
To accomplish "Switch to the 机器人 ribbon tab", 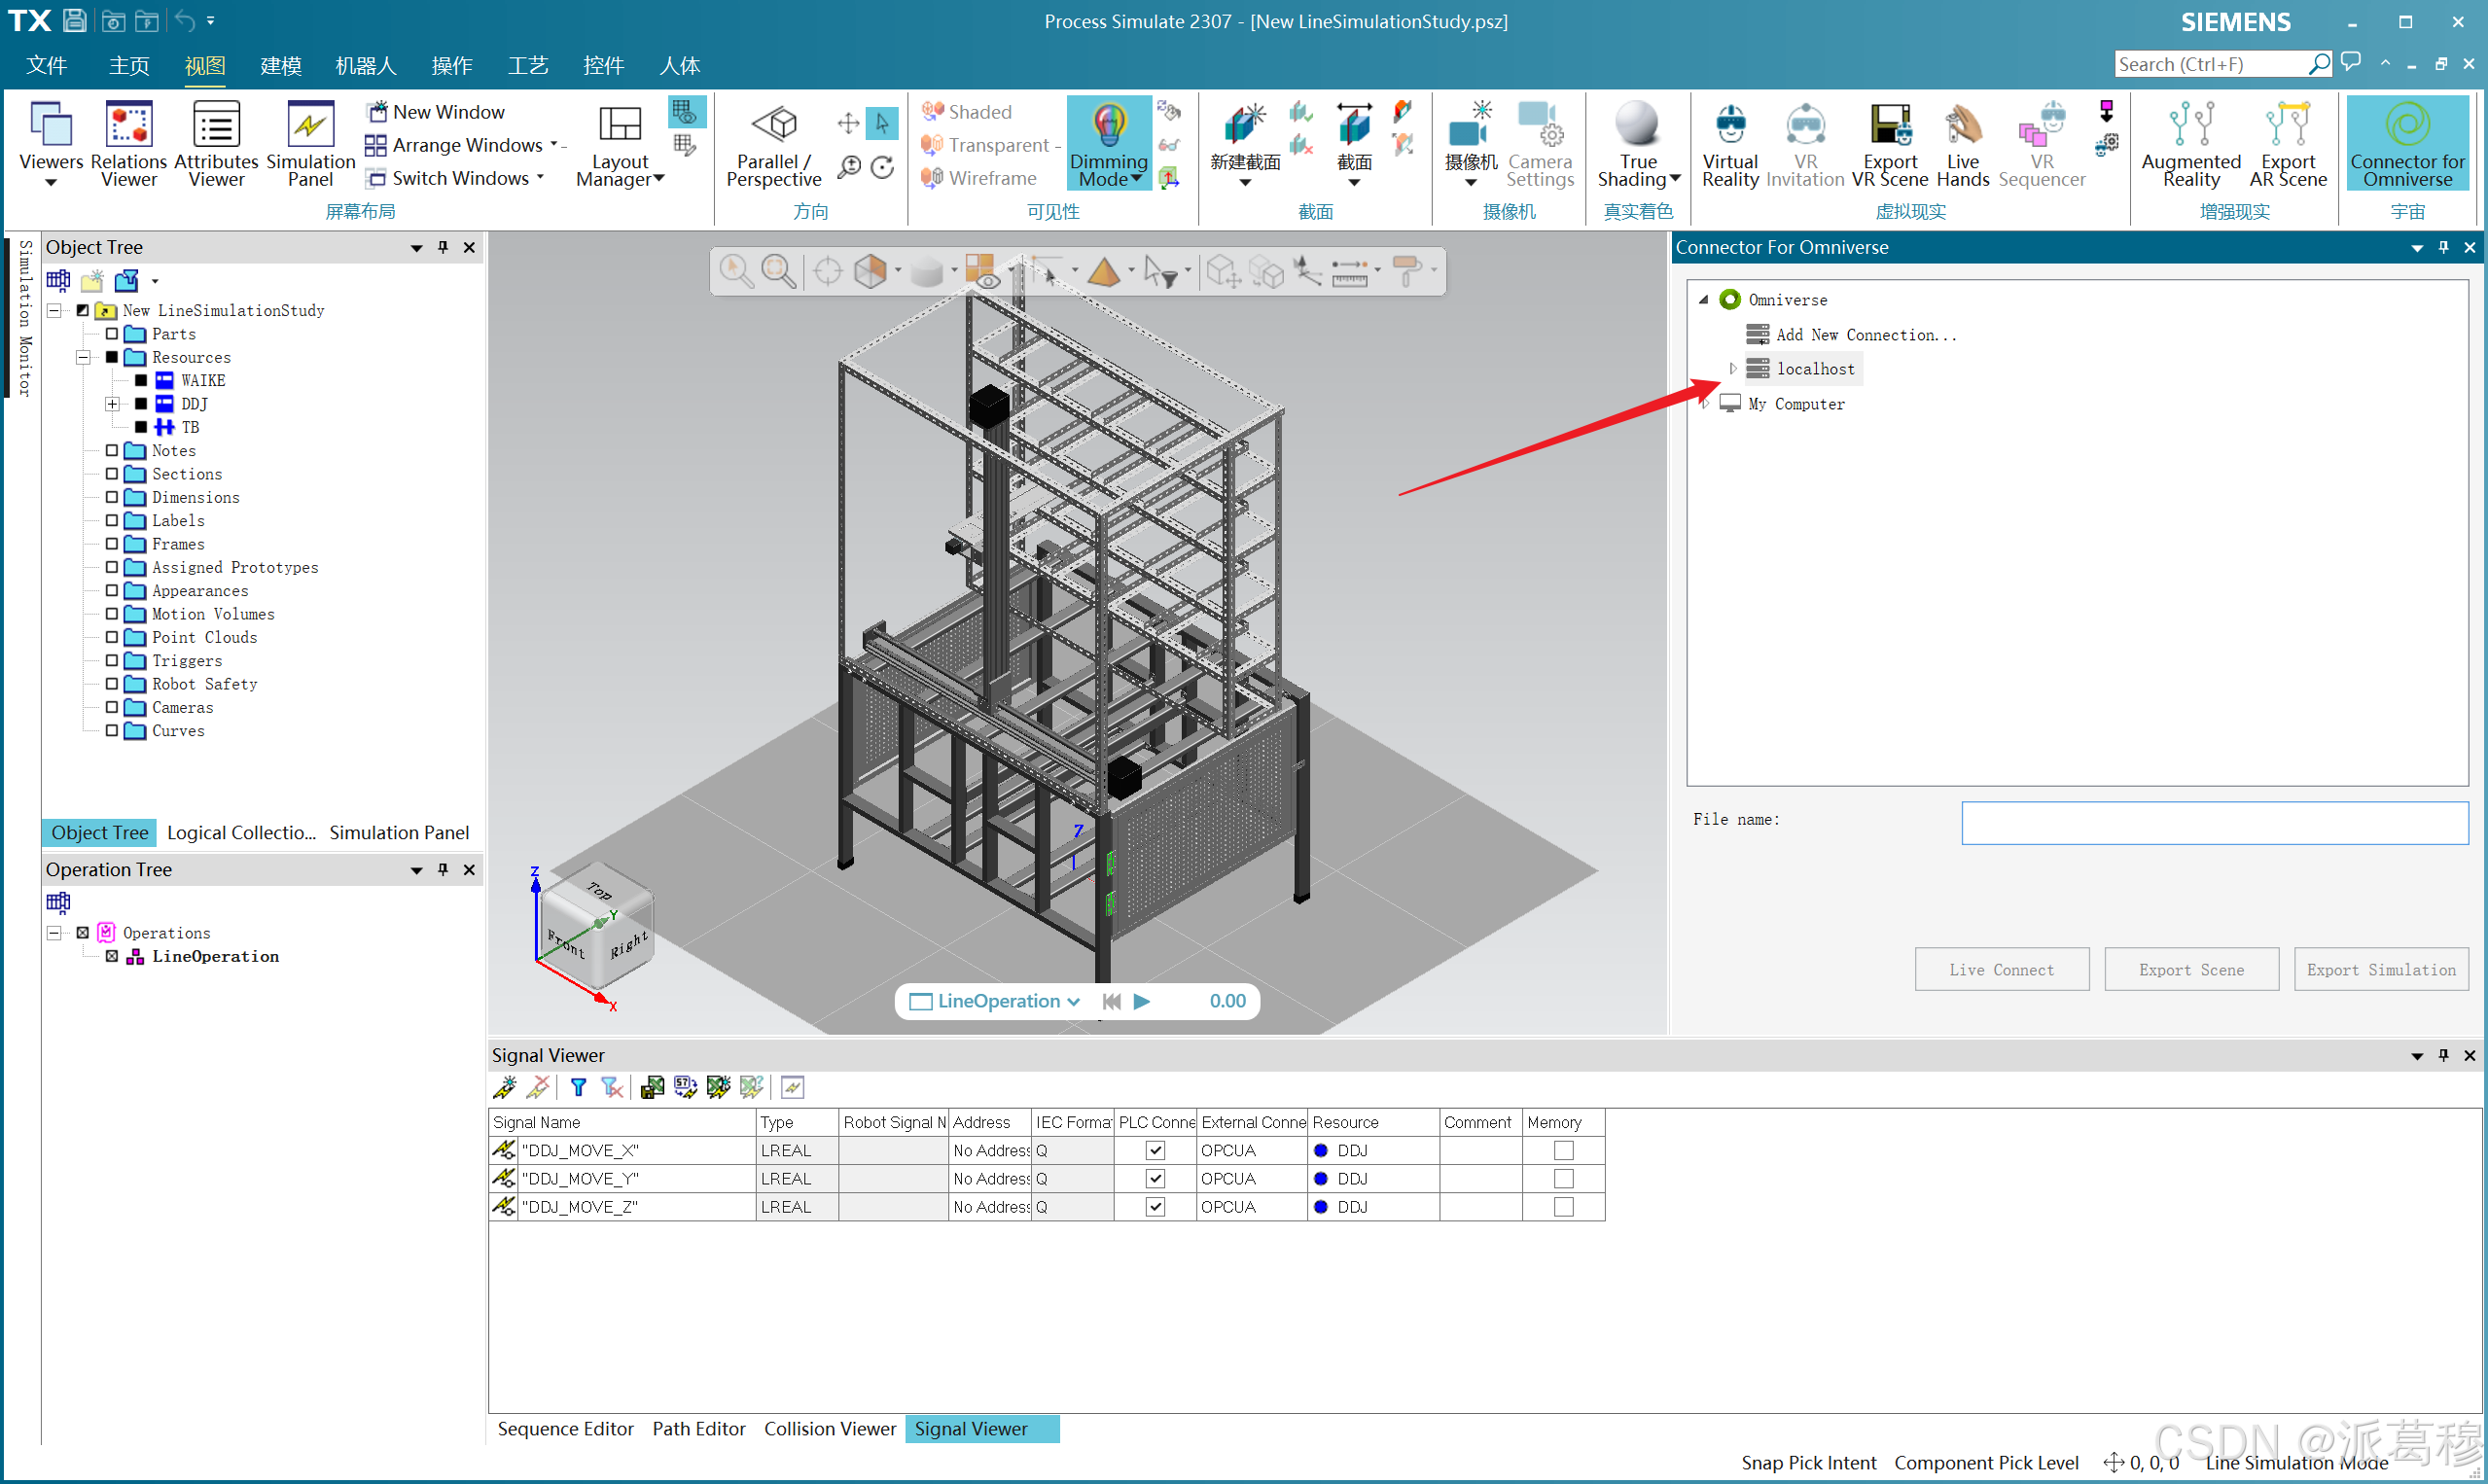I will [366, 66].
